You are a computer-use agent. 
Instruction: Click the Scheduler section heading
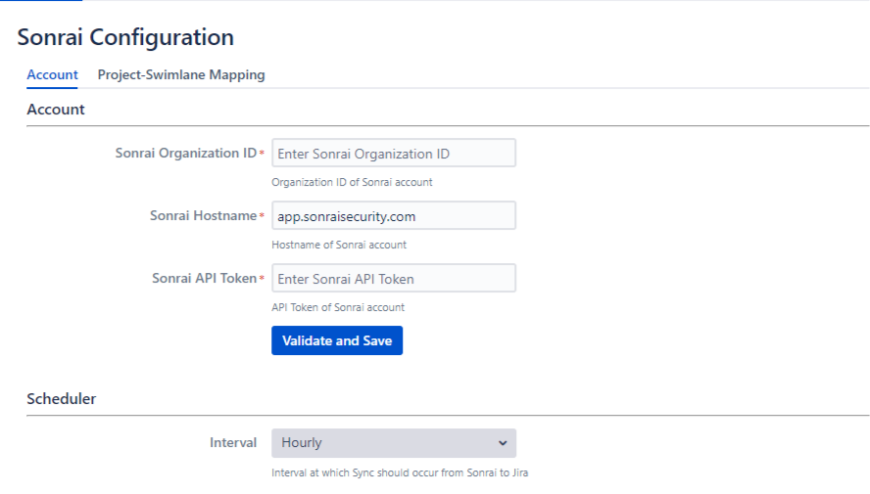(x=61, y=399)
